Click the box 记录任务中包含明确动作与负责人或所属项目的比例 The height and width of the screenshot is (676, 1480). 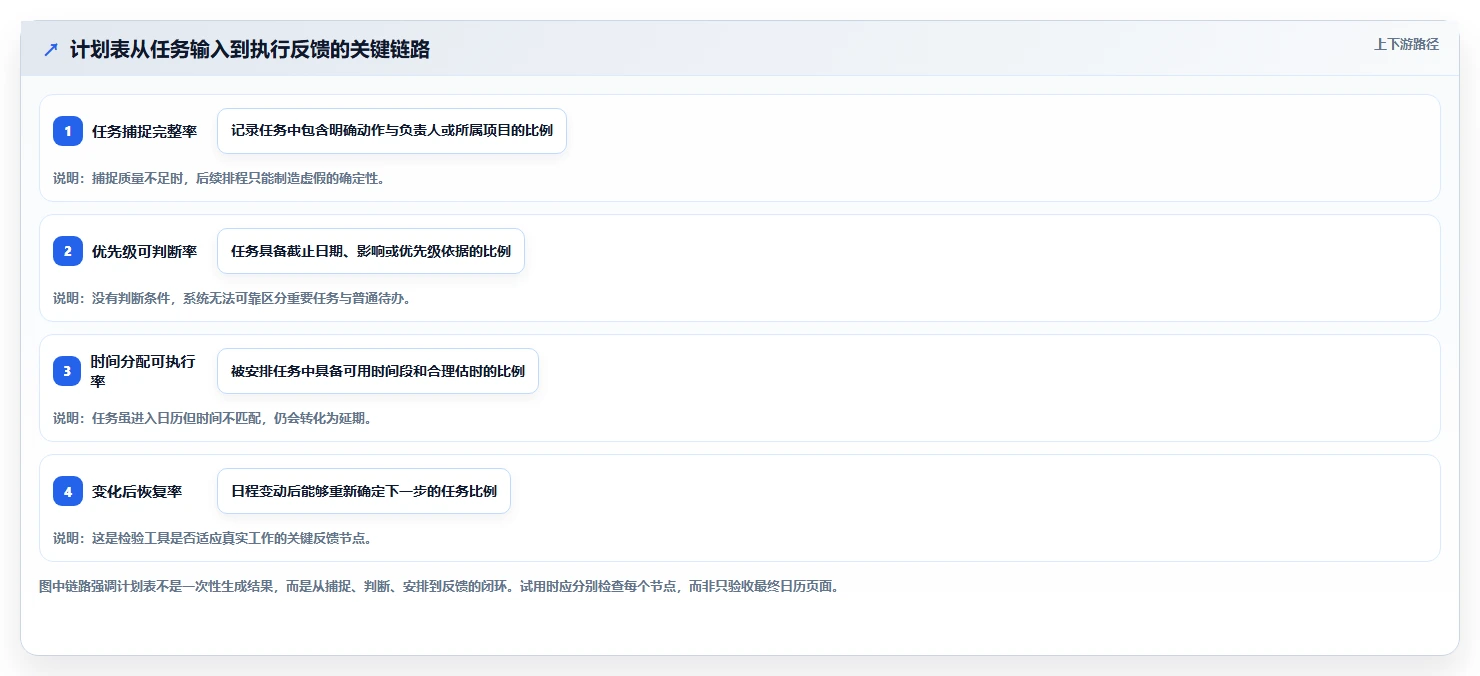point(392,131)
